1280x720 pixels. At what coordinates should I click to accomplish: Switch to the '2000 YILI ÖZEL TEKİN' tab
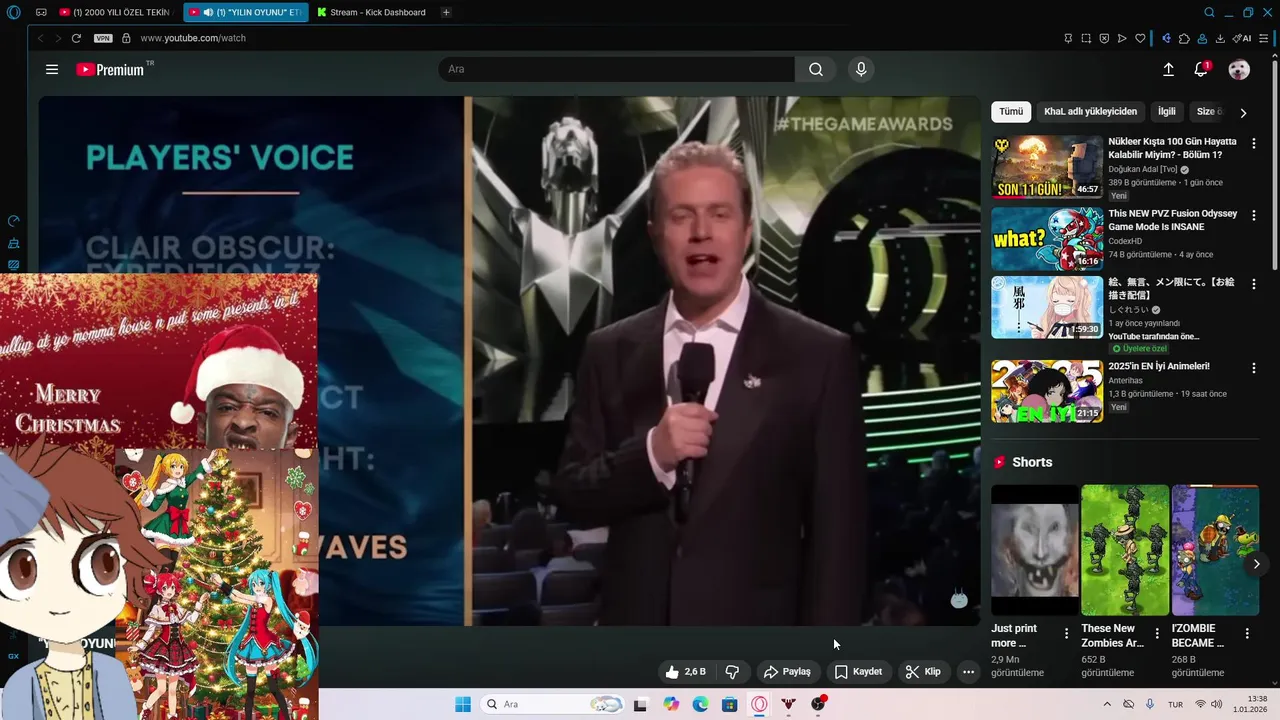coord(115,12)
